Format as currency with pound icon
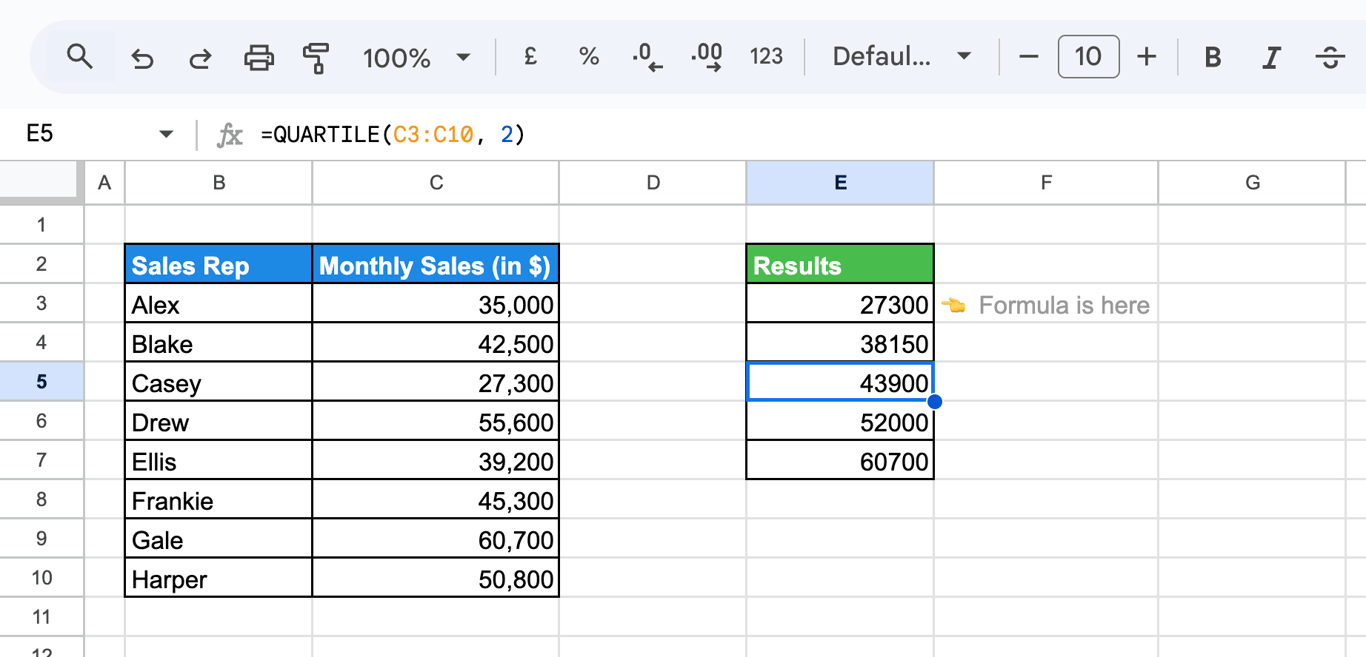The width and height of the screenshot is (1366, 657). point(530,57)
